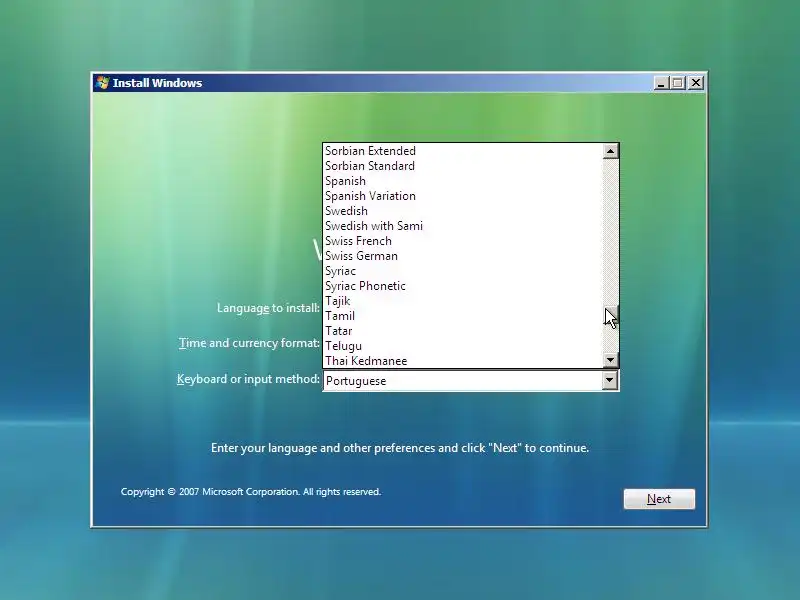This screenshot has height=600, width=800.
Task: Close the Install Windows window
Action: pyautogui.click(x=696, y=83)
